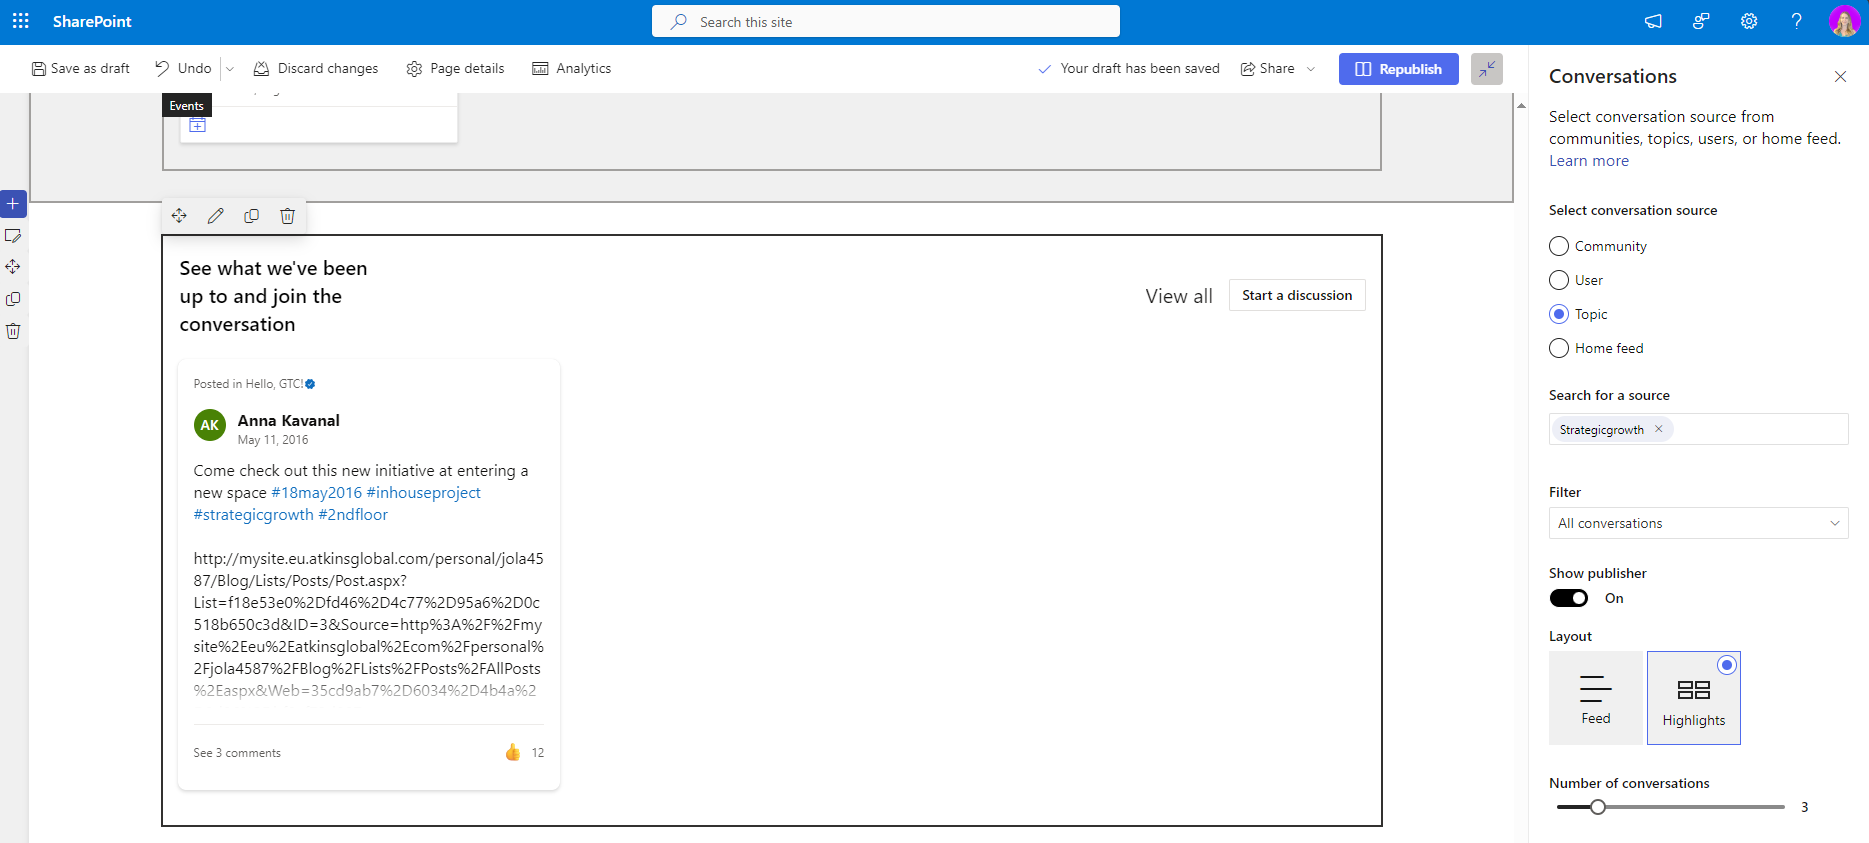Click the Search this site box
The height and width of the screenshot is (843, 1869).
coord(886,21)
